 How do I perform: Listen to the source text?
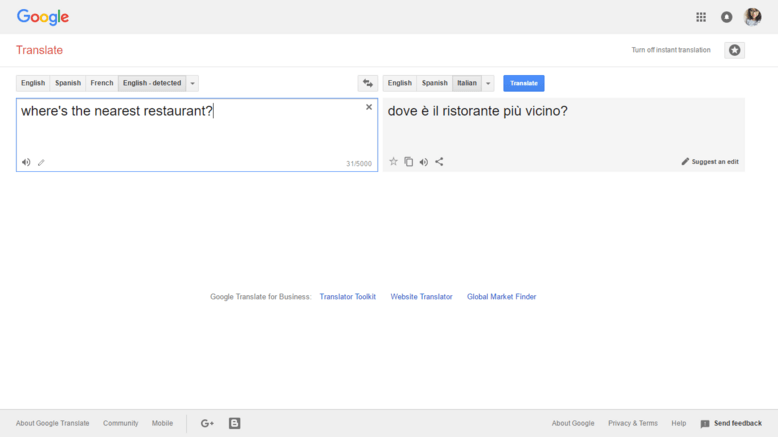pyautogui.click(x=26, y=162)
